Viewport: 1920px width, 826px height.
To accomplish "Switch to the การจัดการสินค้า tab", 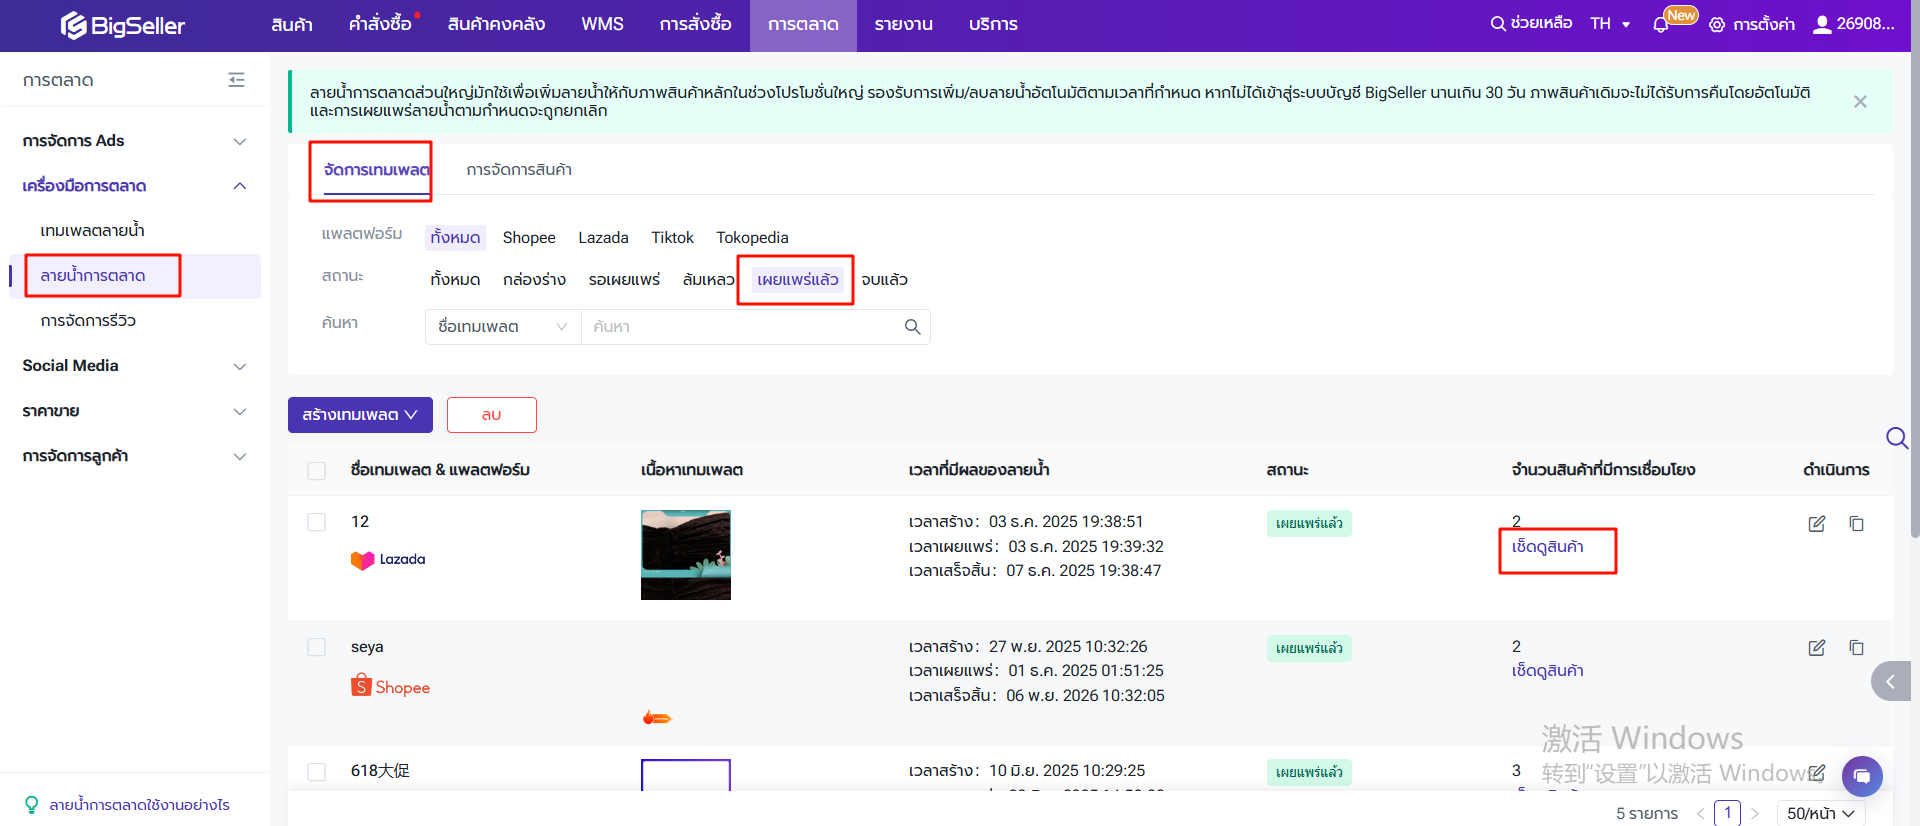I will pos(519,170).
